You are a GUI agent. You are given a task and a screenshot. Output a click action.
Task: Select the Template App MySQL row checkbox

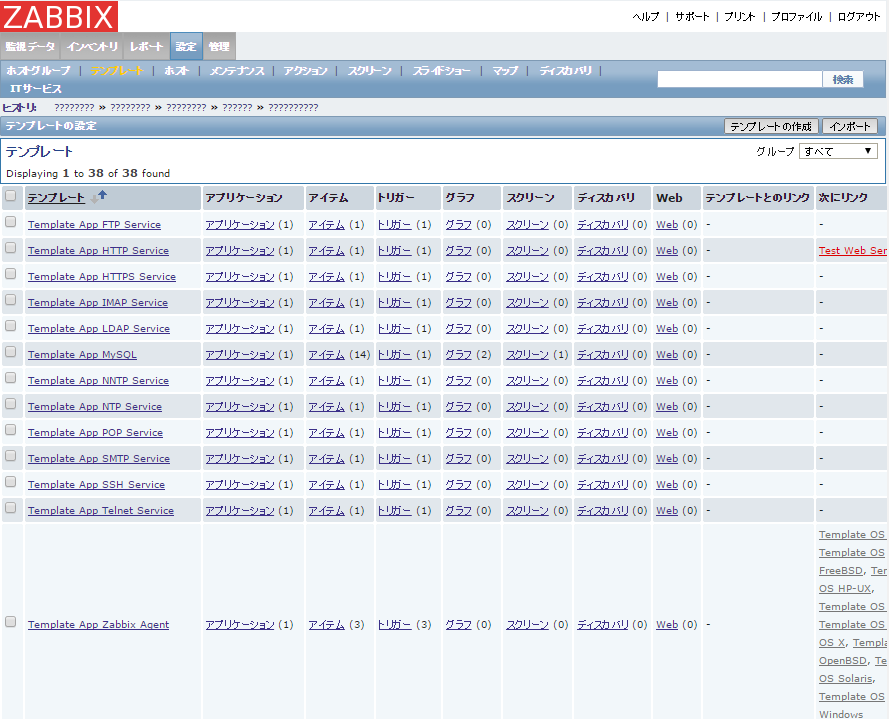coord(11,352)
